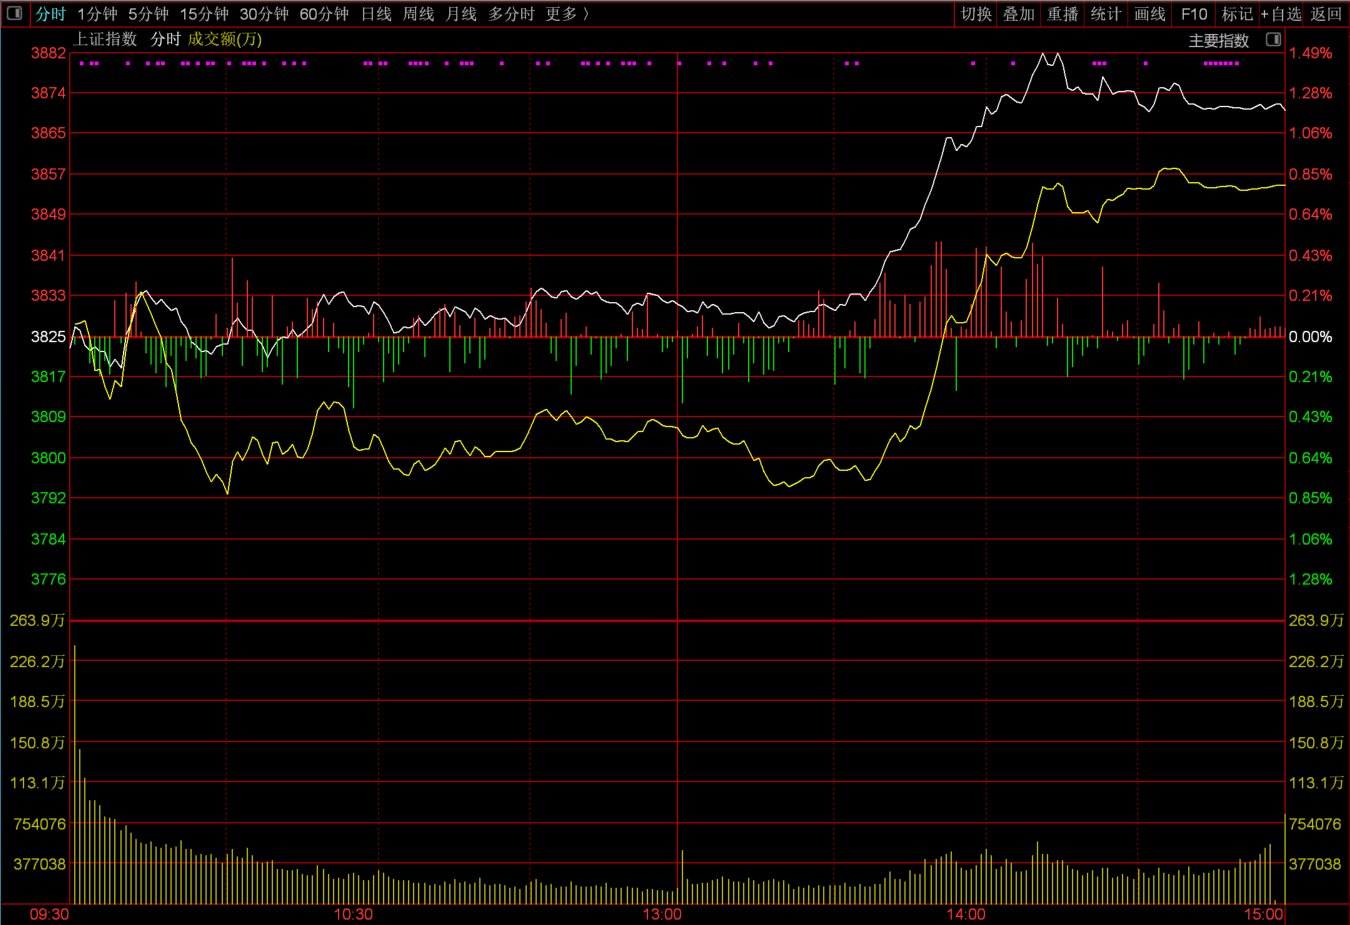Click the 叠加 overlay button
Image resolution: width=1350 pixels, height=925 pixels.
pos(1019,14)
